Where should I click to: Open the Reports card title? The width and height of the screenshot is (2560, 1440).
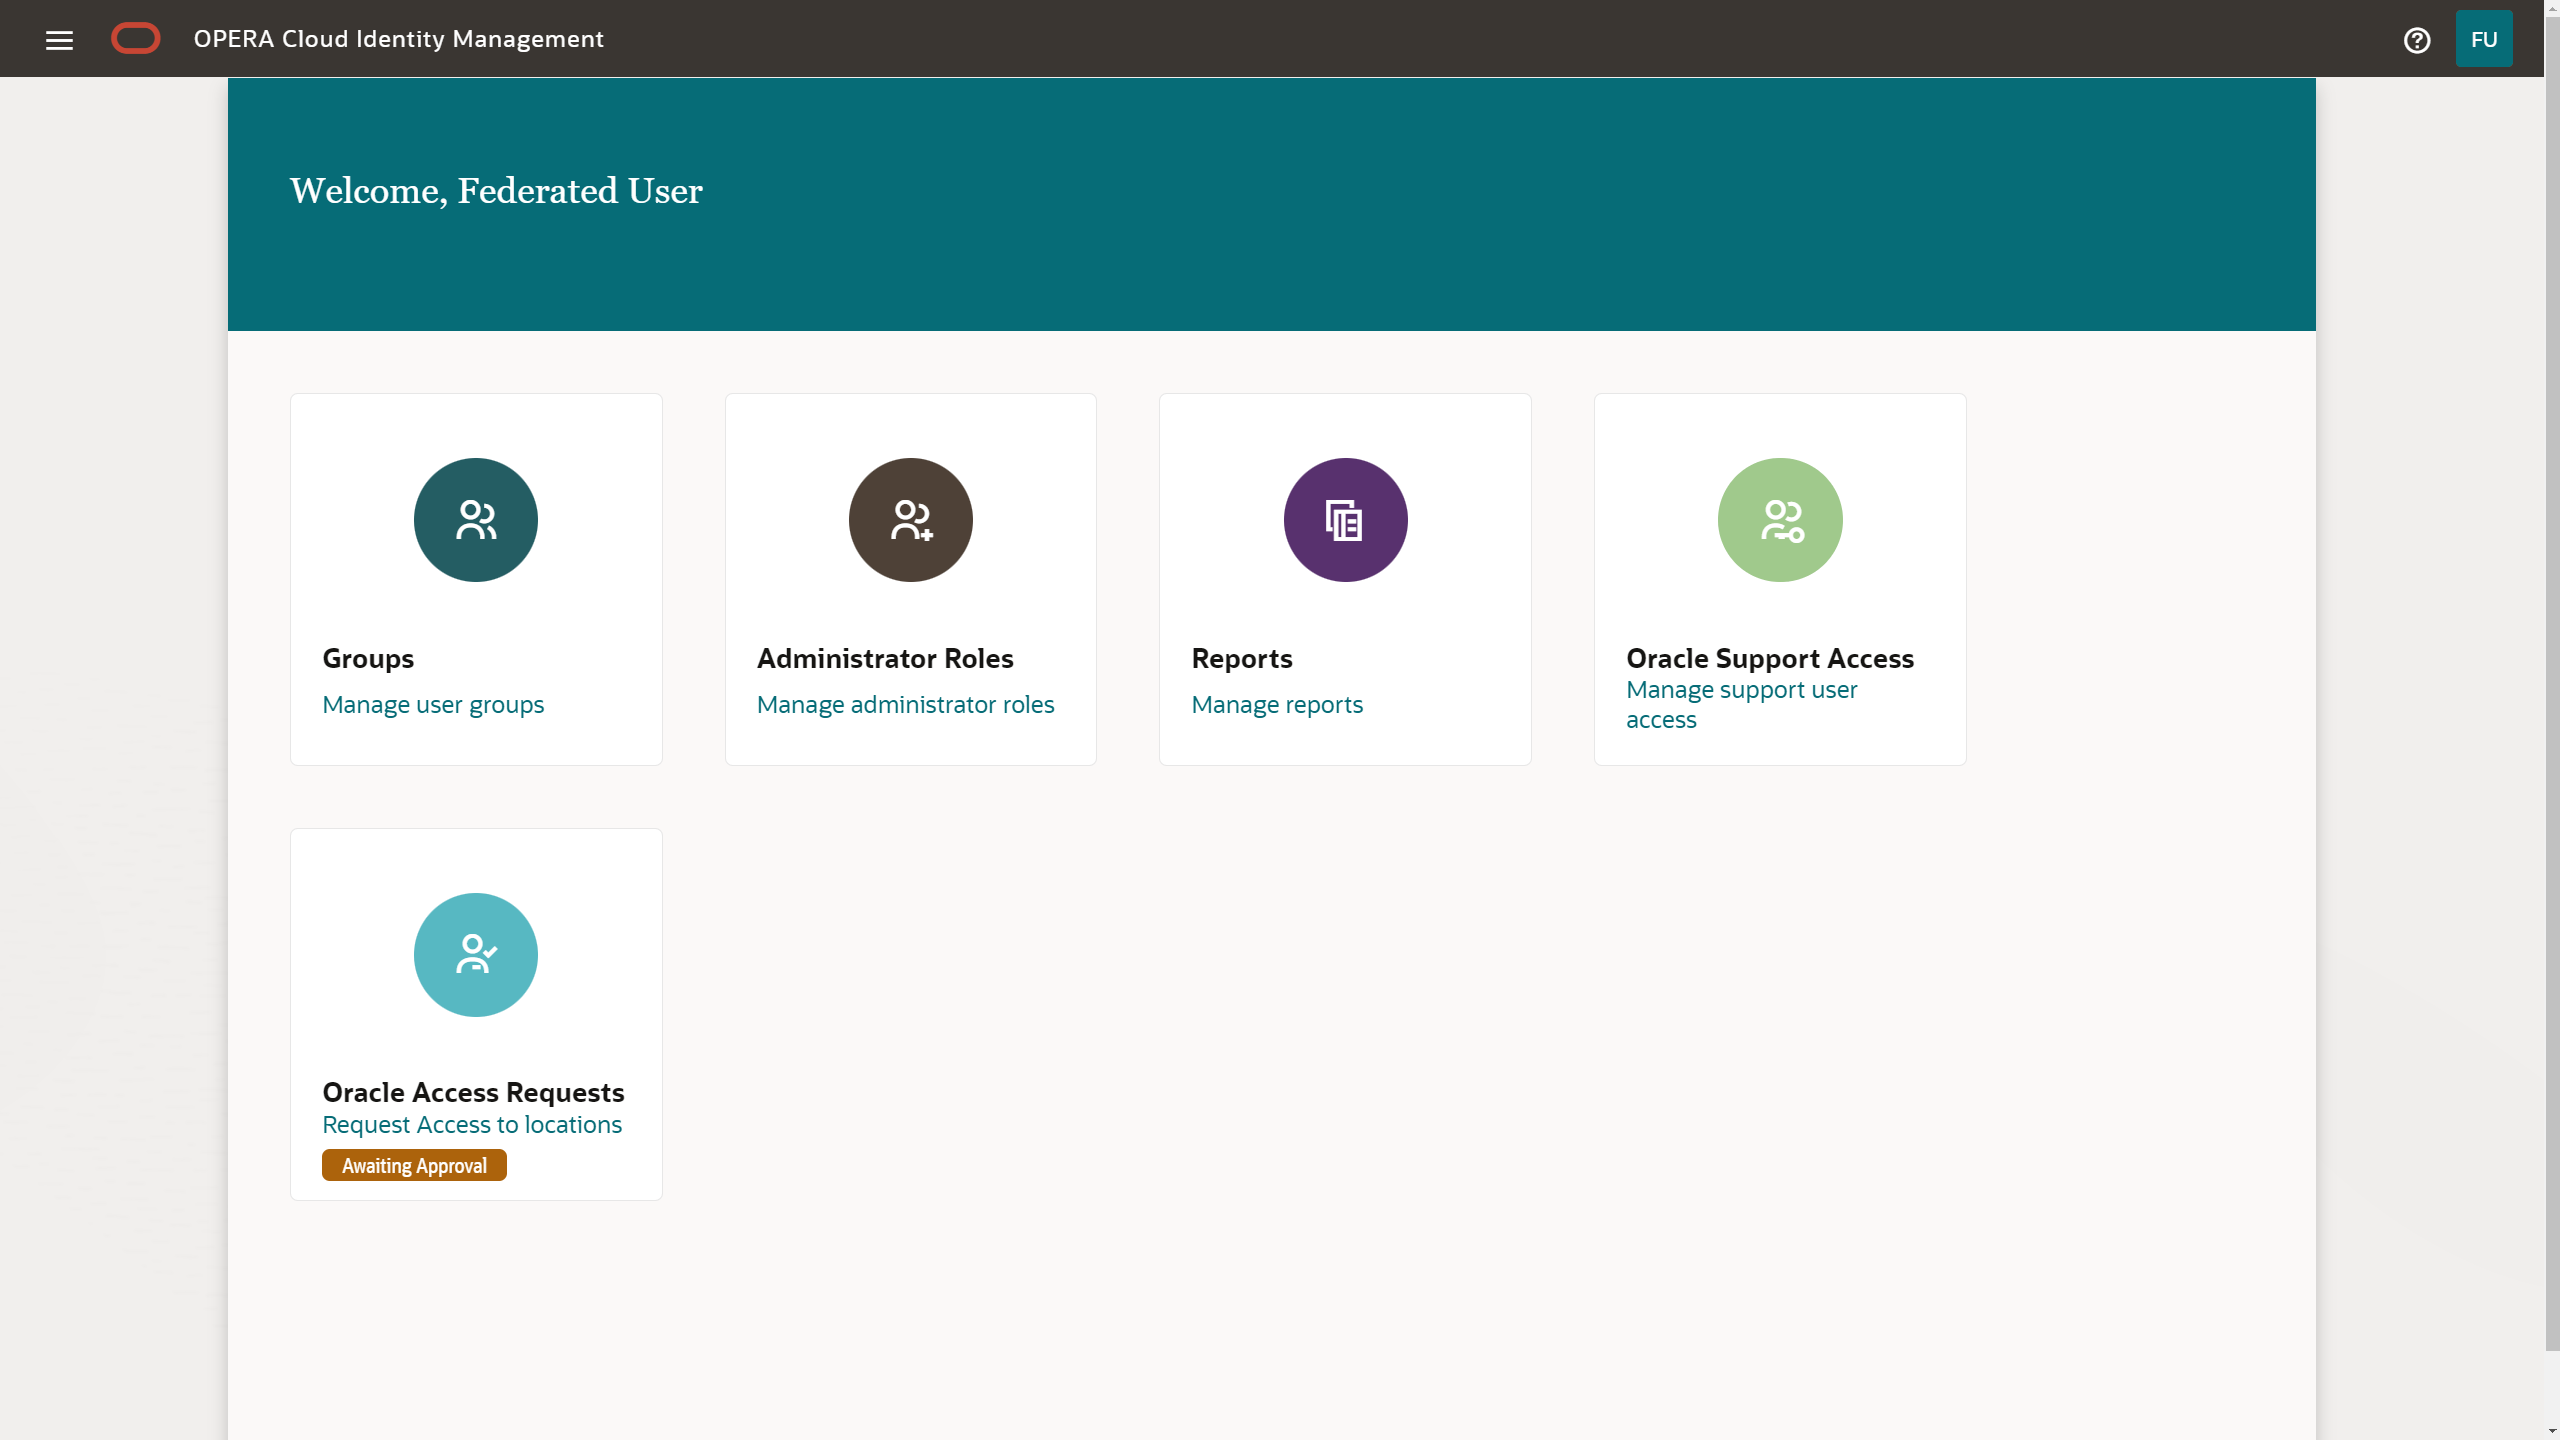point(1242,658)
